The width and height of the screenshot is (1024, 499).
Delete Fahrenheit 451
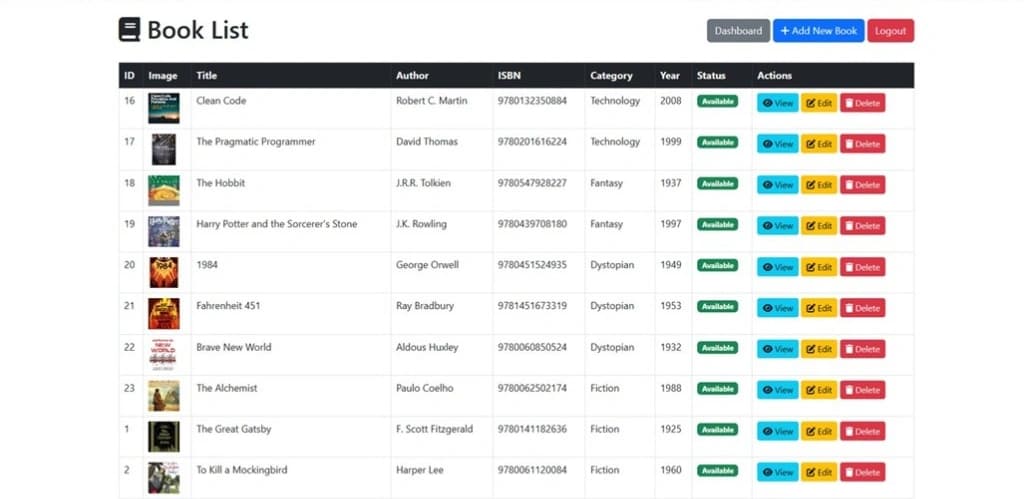pos(862,308)
